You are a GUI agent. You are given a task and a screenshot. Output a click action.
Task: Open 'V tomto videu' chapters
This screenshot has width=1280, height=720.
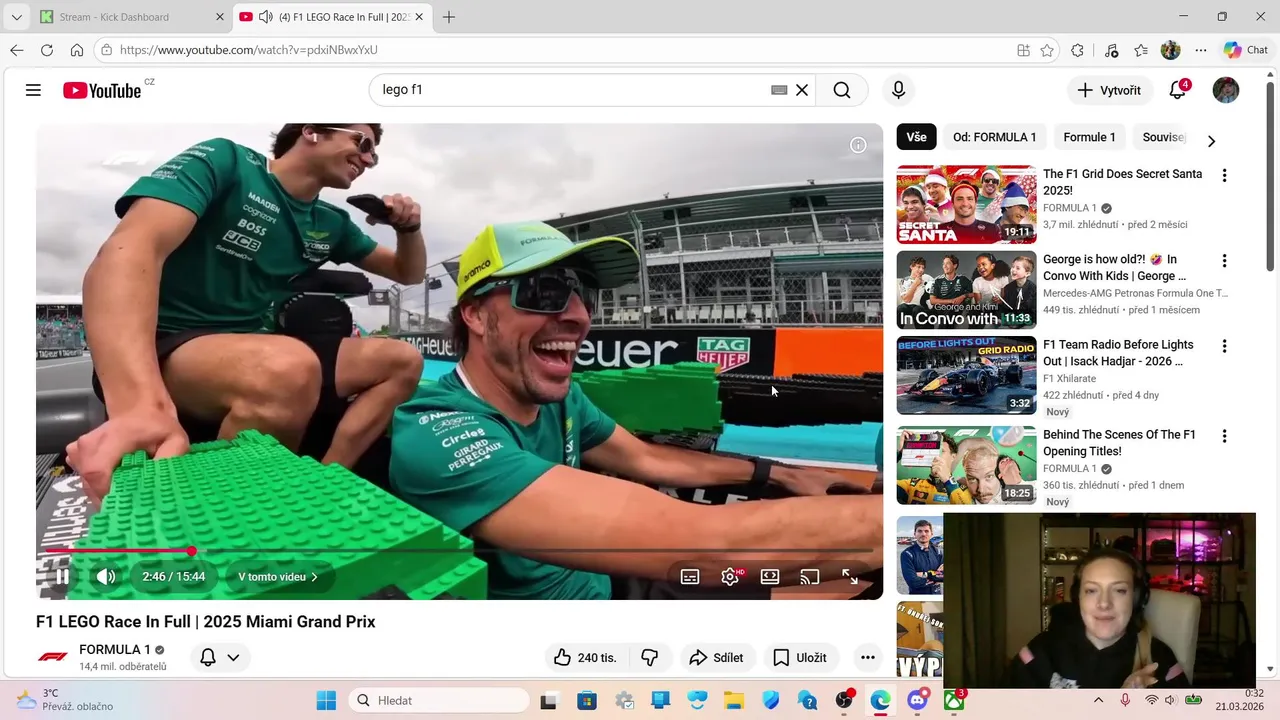pos(277,577)
